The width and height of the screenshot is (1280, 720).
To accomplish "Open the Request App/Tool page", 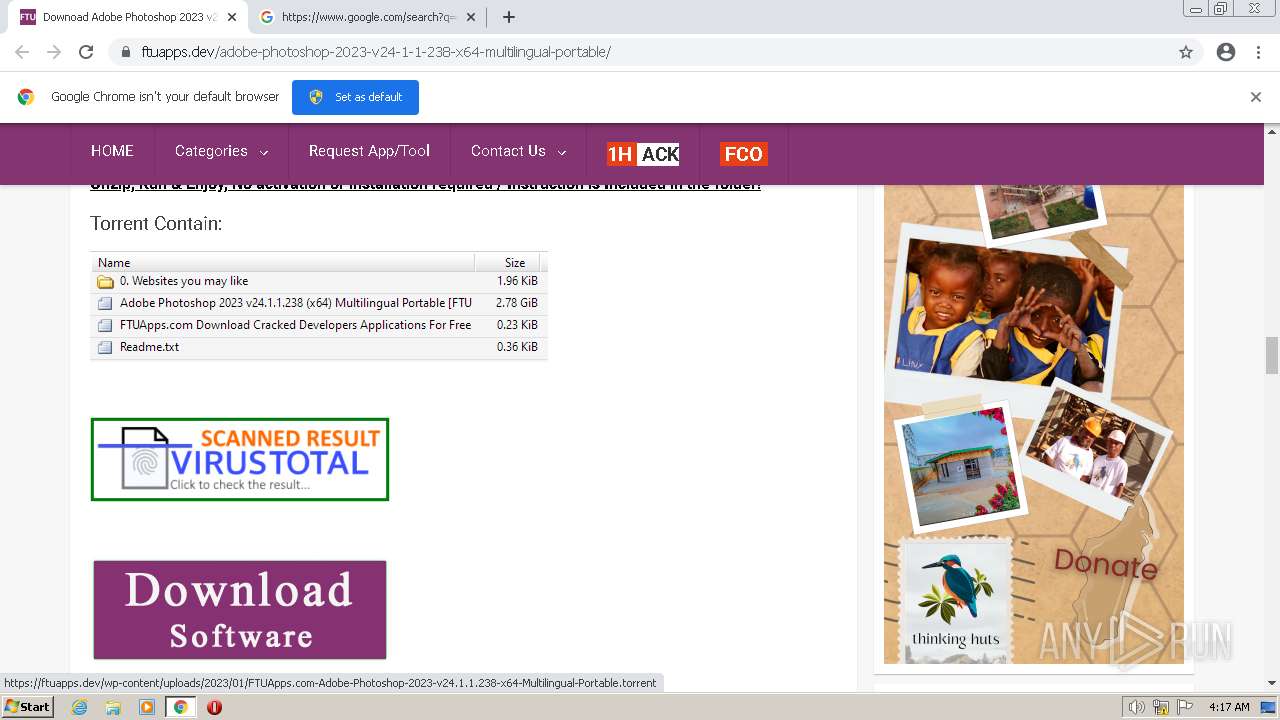I will pyautogui.click(x=369, y=151).
